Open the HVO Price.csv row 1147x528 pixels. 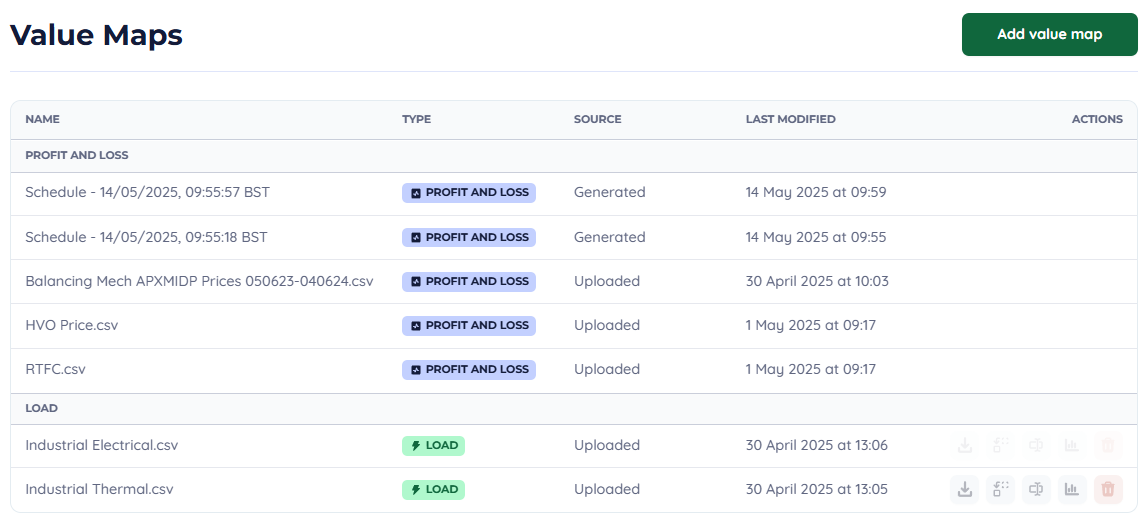[72, 325]
